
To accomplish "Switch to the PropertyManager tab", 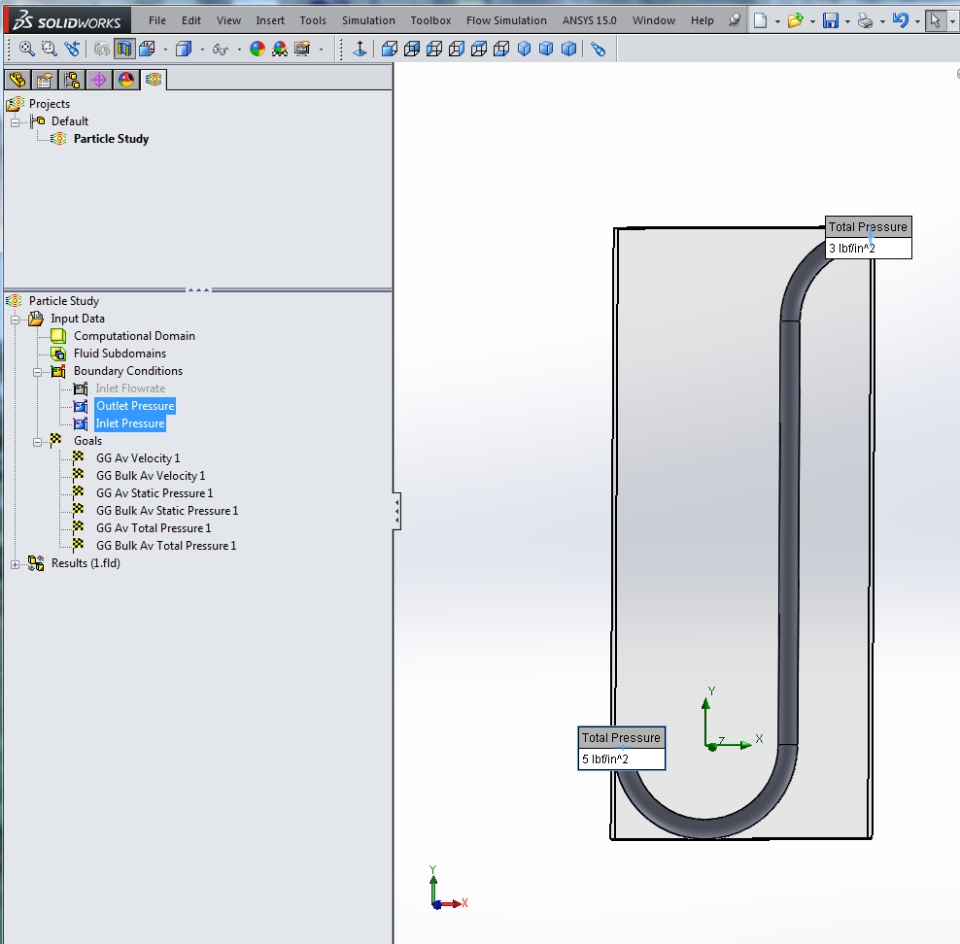I will click(x=44, y=80).
